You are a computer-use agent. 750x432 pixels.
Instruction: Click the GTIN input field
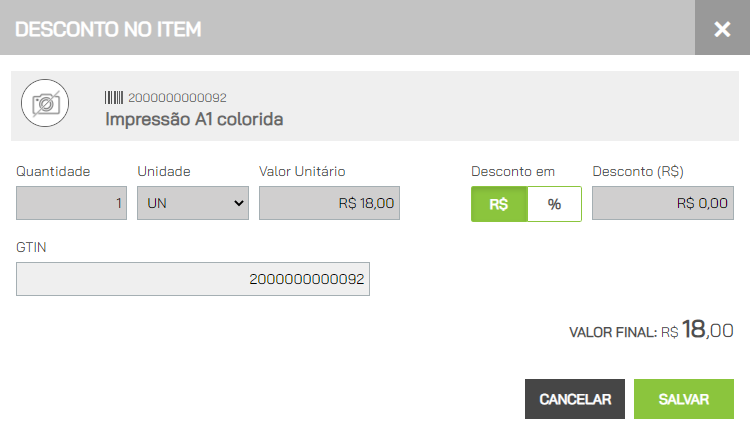point(193,279)
